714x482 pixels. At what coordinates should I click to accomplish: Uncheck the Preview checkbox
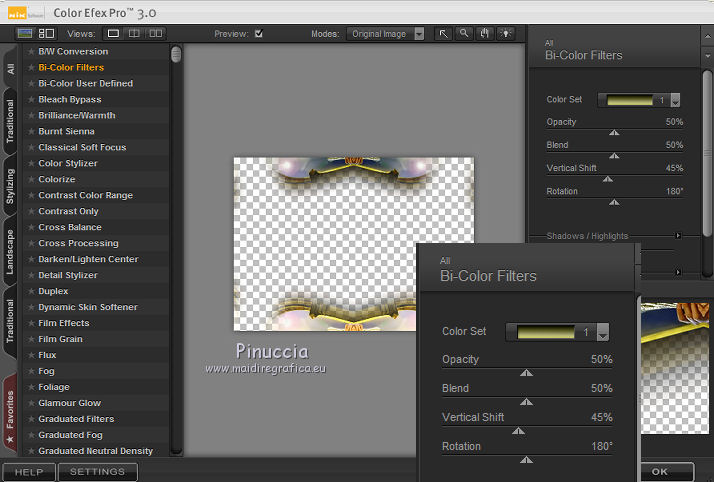coord(259,34)
